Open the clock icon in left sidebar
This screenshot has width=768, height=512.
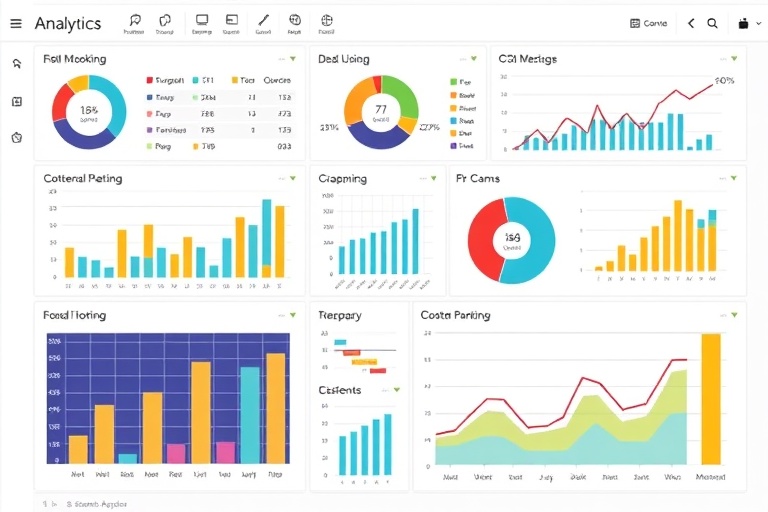click(16, 137)
